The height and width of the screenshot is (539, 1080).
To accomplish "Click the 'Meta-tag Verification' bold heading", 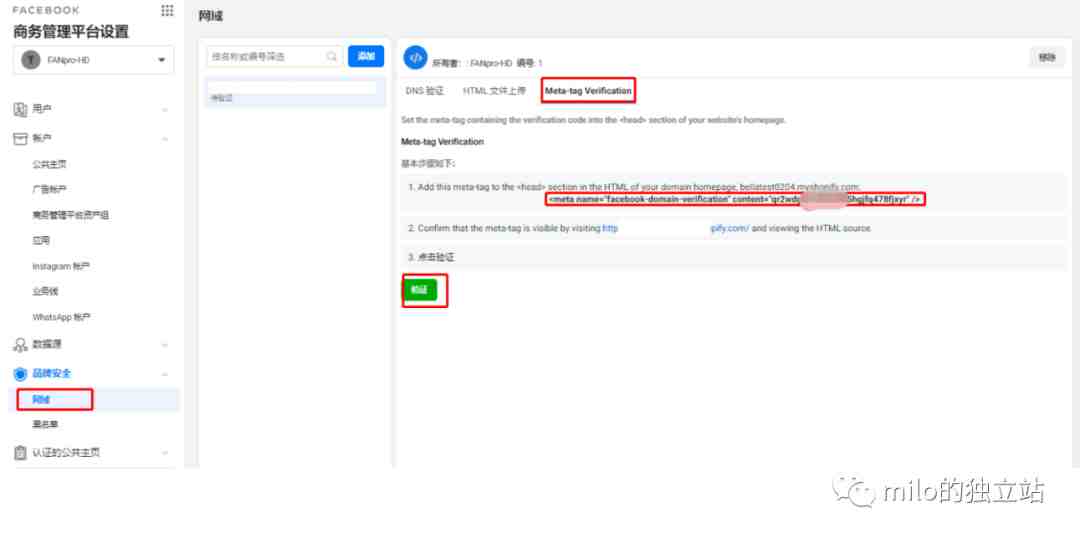I will [x=442, y=142].
